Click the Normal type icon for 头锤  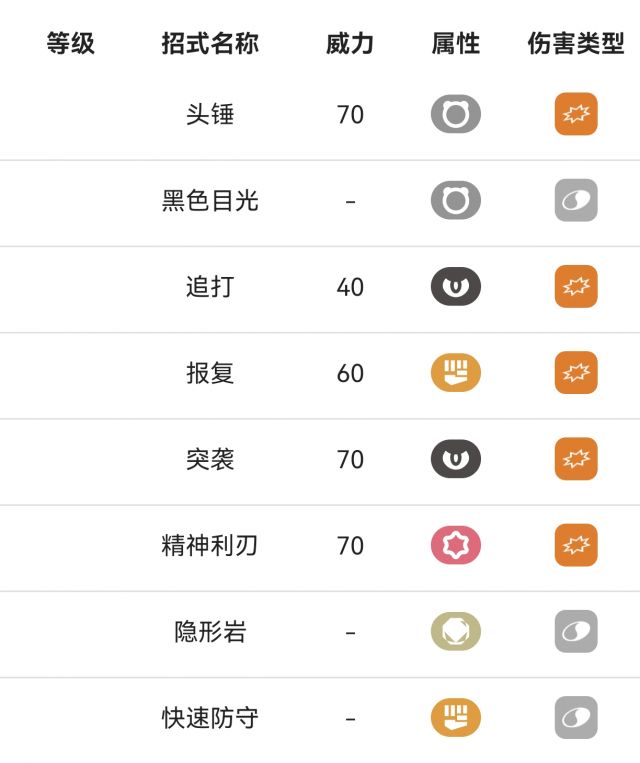456,114
